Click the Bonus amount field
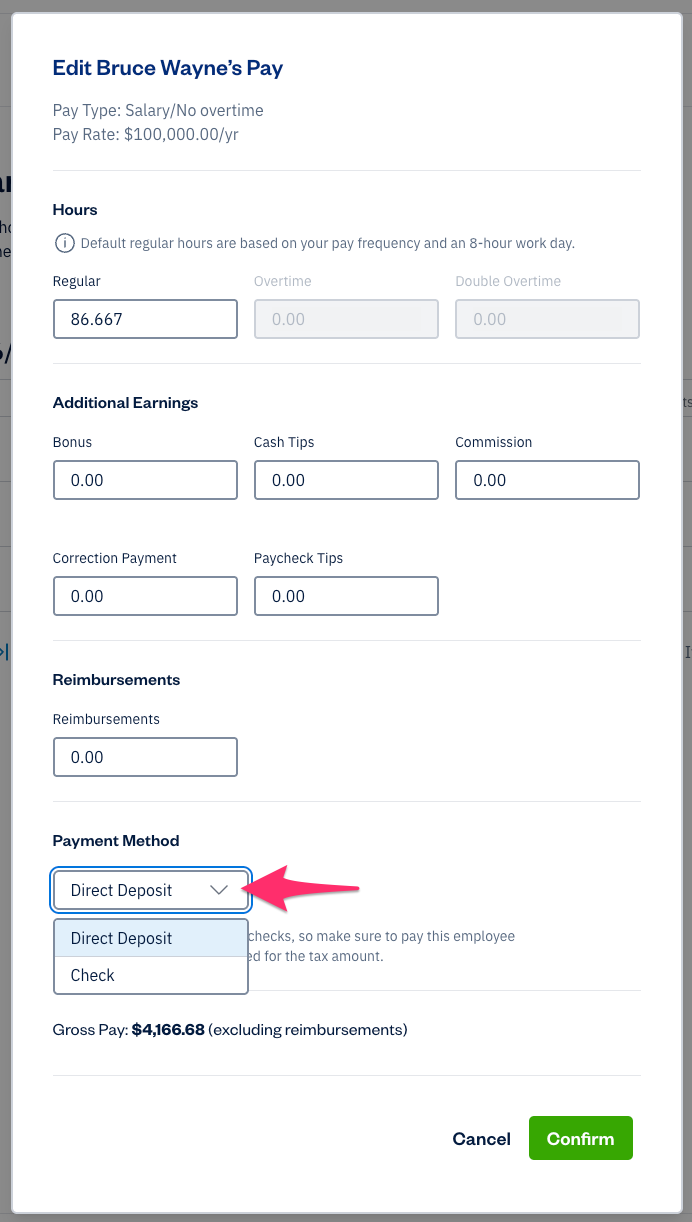The height and width of the screenshot is (1222, 692). (145, 480)
